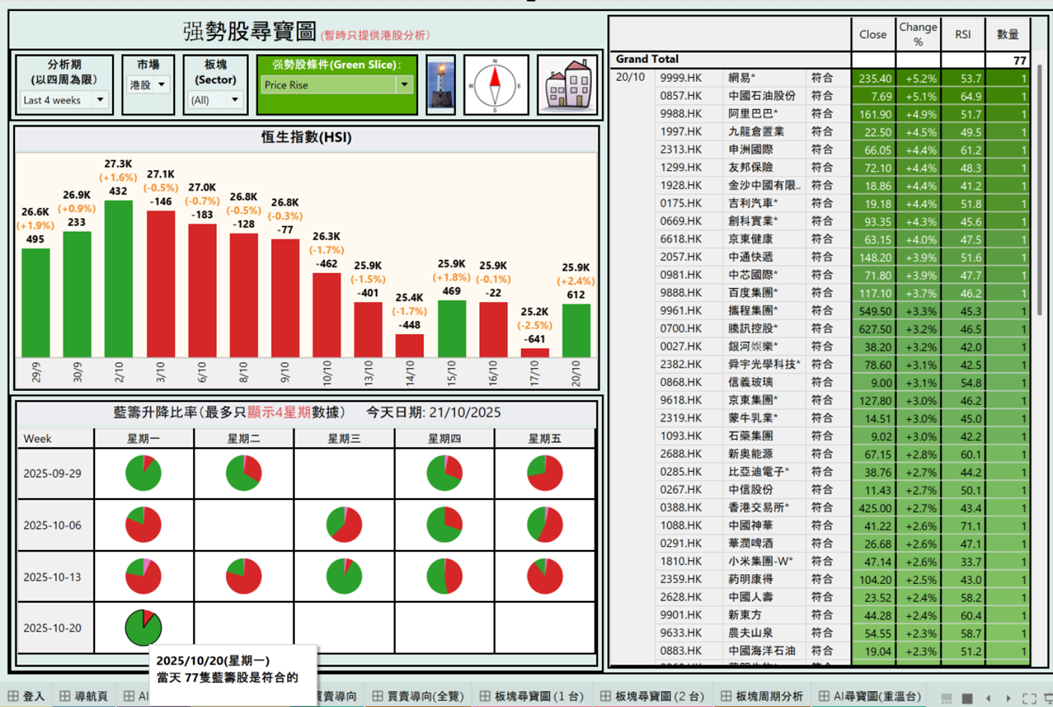Switch to the 登入 tab
The height and width of the screenshot is (707, 1053).
[27, 696]
